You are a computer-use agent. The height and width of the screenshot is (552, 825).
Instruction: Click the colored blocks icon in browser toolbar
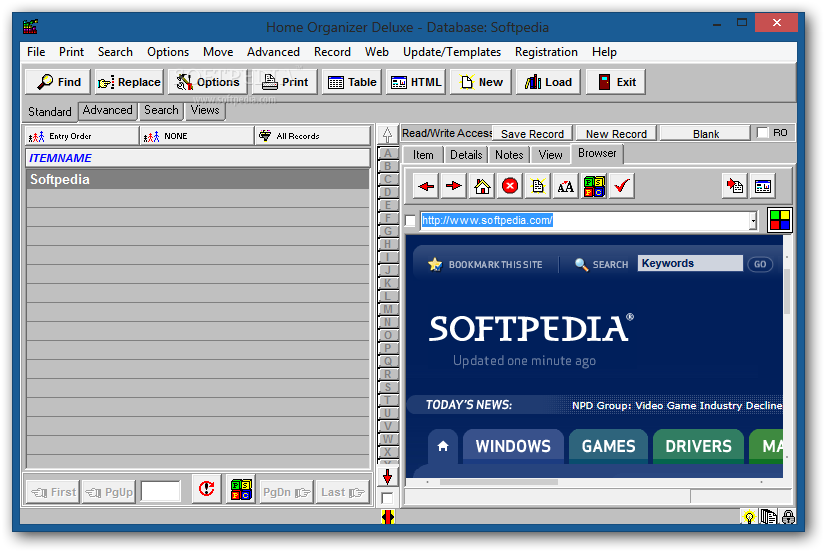pos(594,186)
